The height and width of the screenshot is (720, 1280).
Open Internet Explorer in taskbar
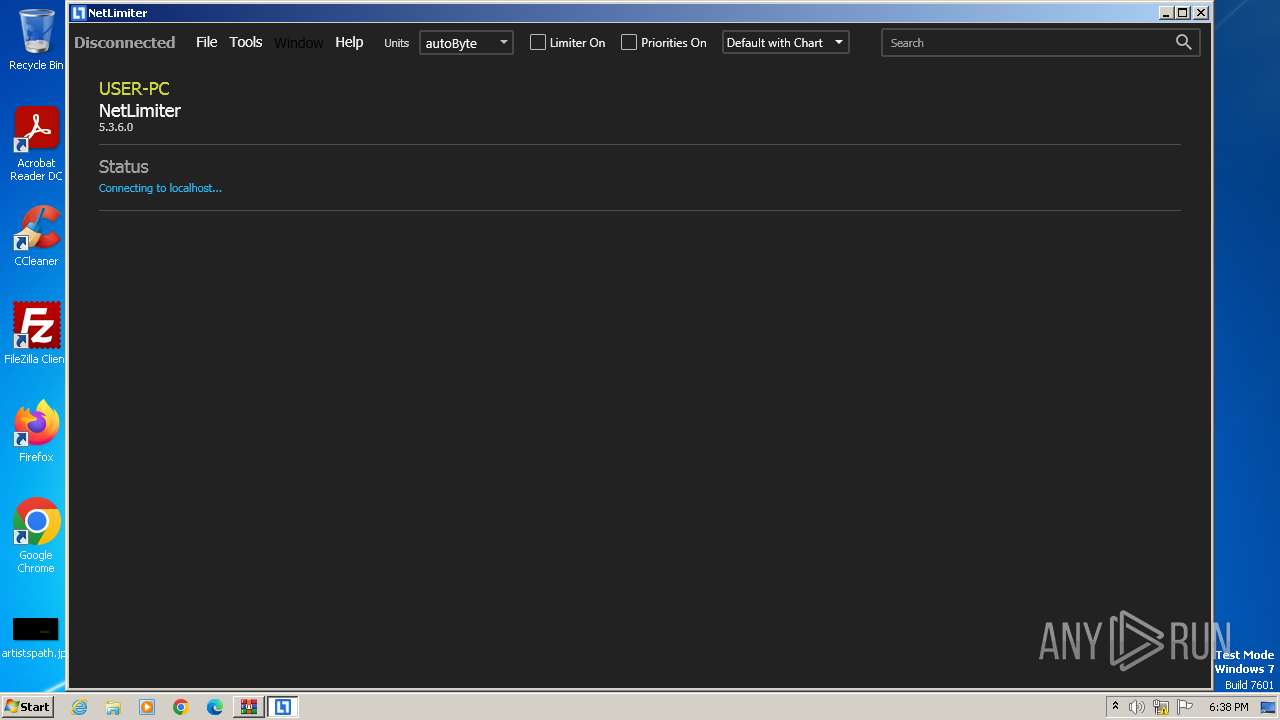click(x=79, y=707)
